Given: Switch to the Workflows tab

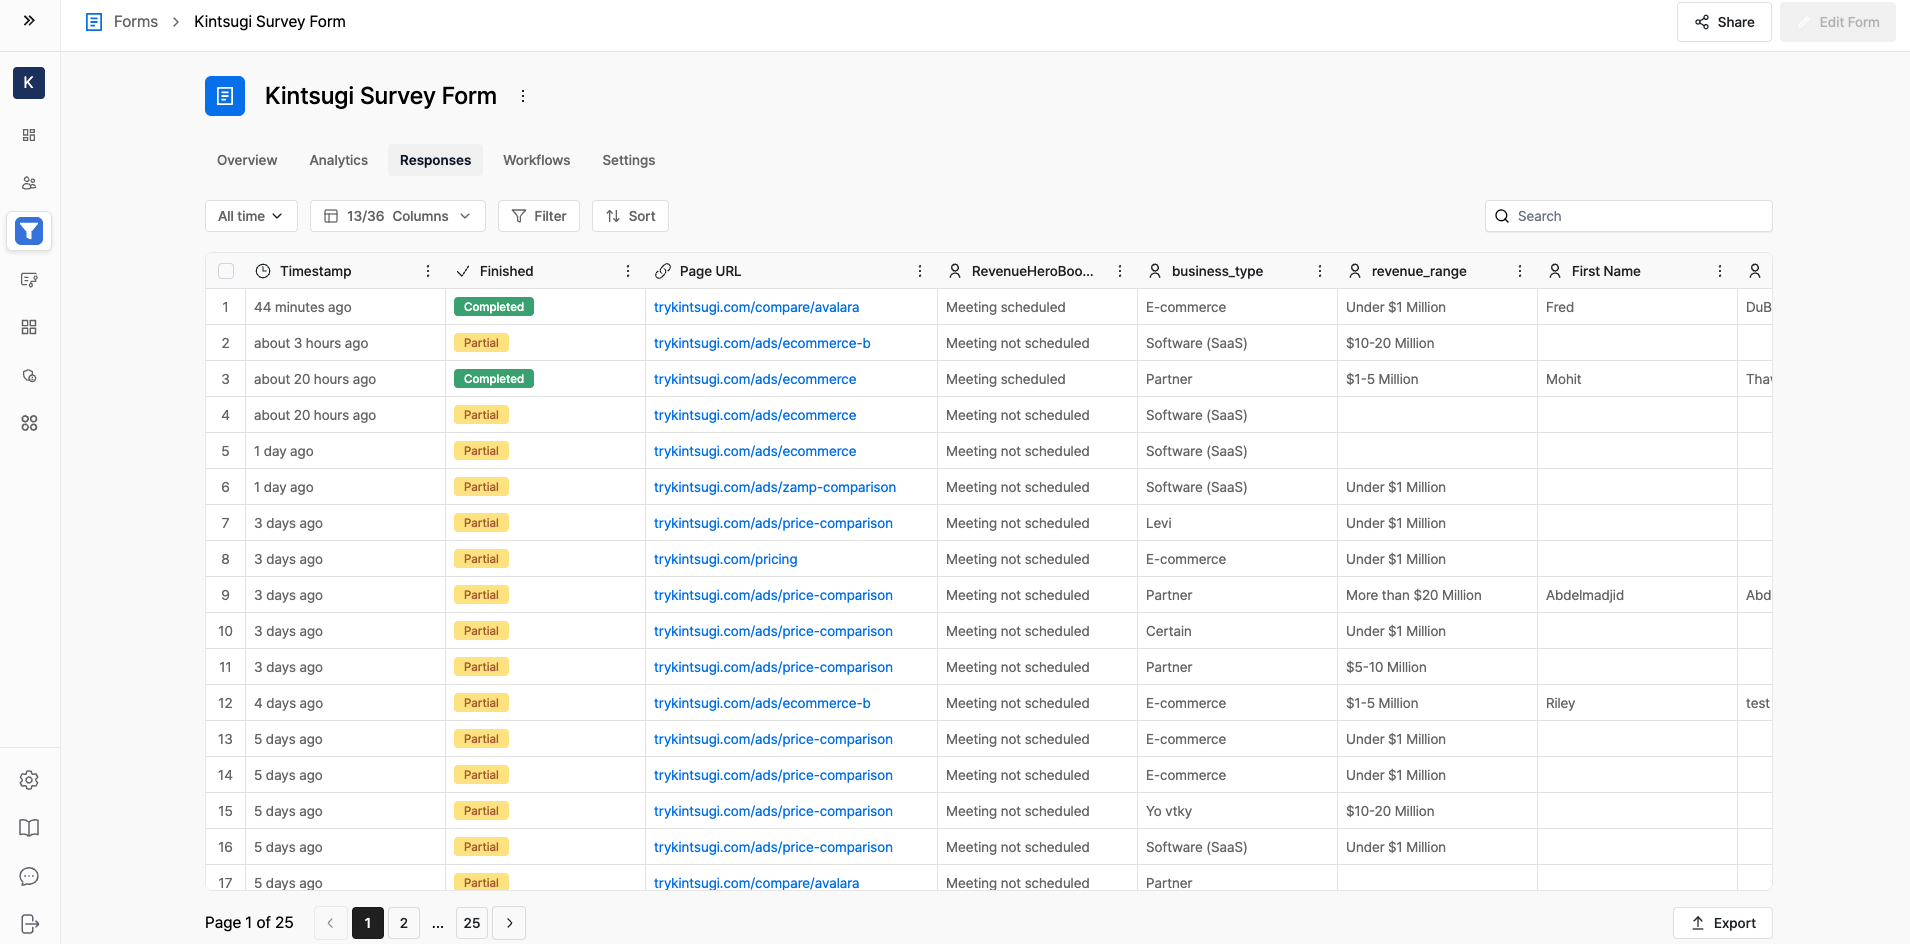Looking at the screenshot, I should pyautogui.click(x=537, y=160).
